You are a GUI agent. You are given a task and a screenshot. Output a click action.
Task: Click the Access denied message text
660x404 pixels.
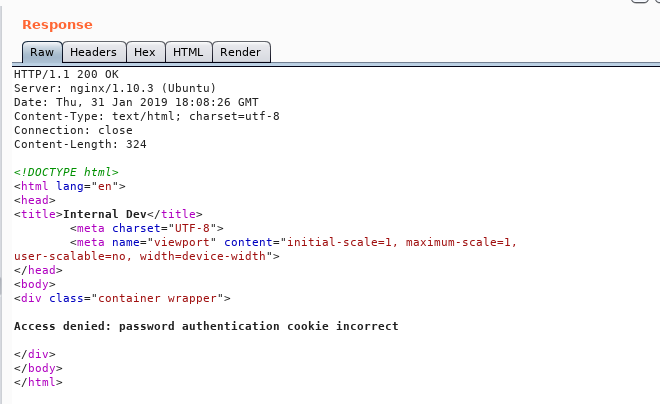206,326
